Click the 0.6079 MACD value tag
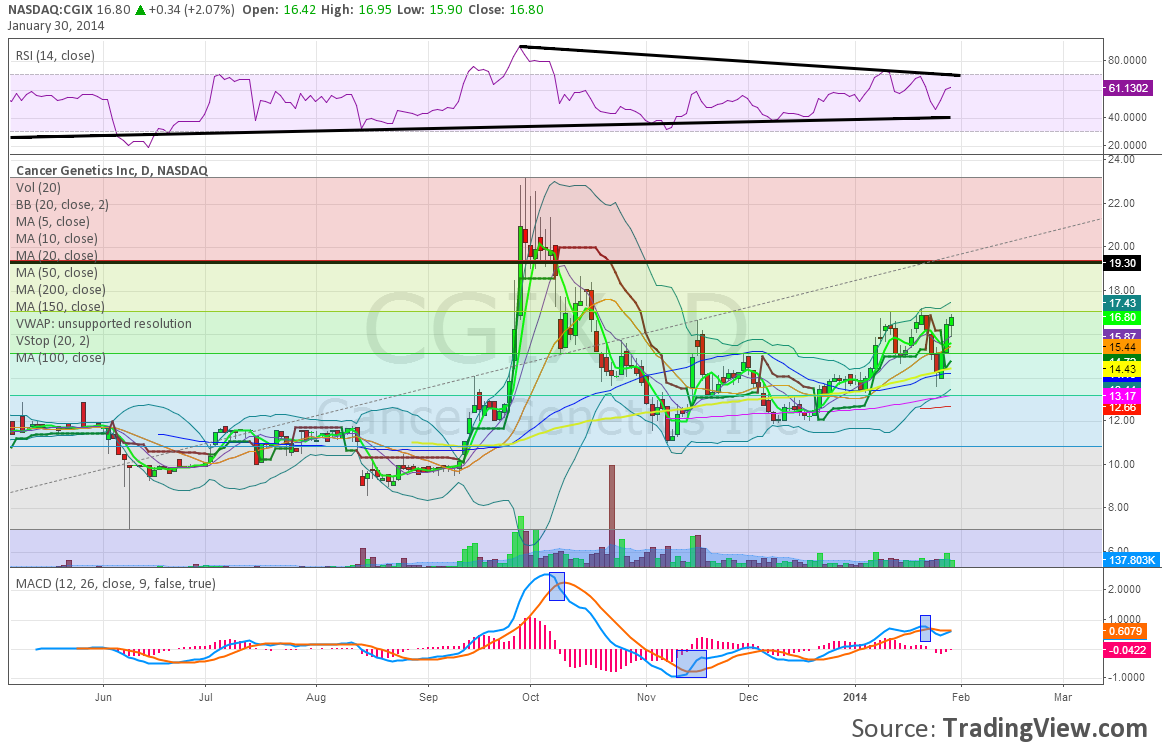This screenshot has width=1162, height=755. [1124, 631]
